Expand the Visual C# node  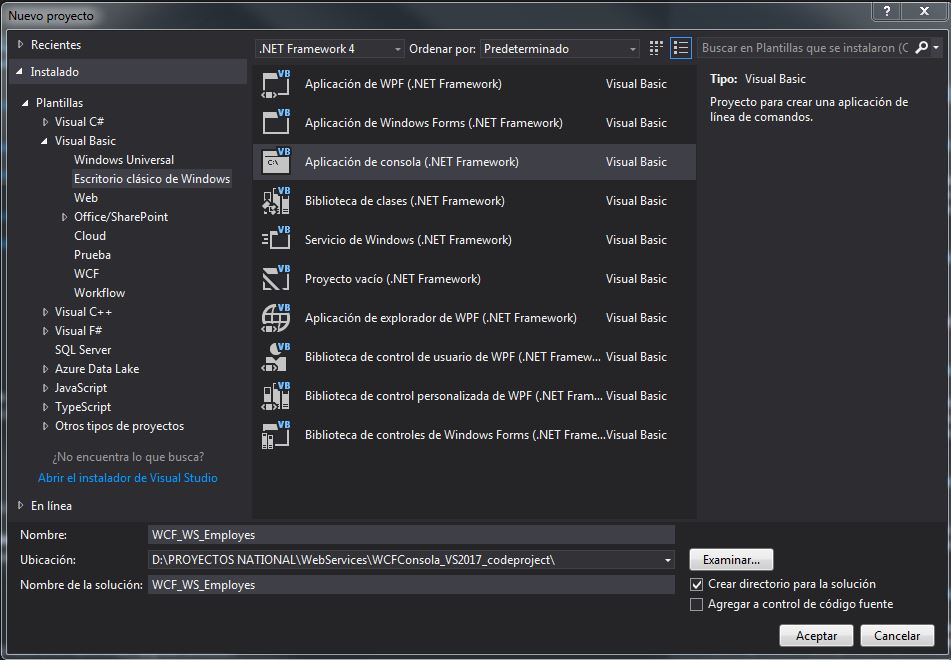click(45, 122)
